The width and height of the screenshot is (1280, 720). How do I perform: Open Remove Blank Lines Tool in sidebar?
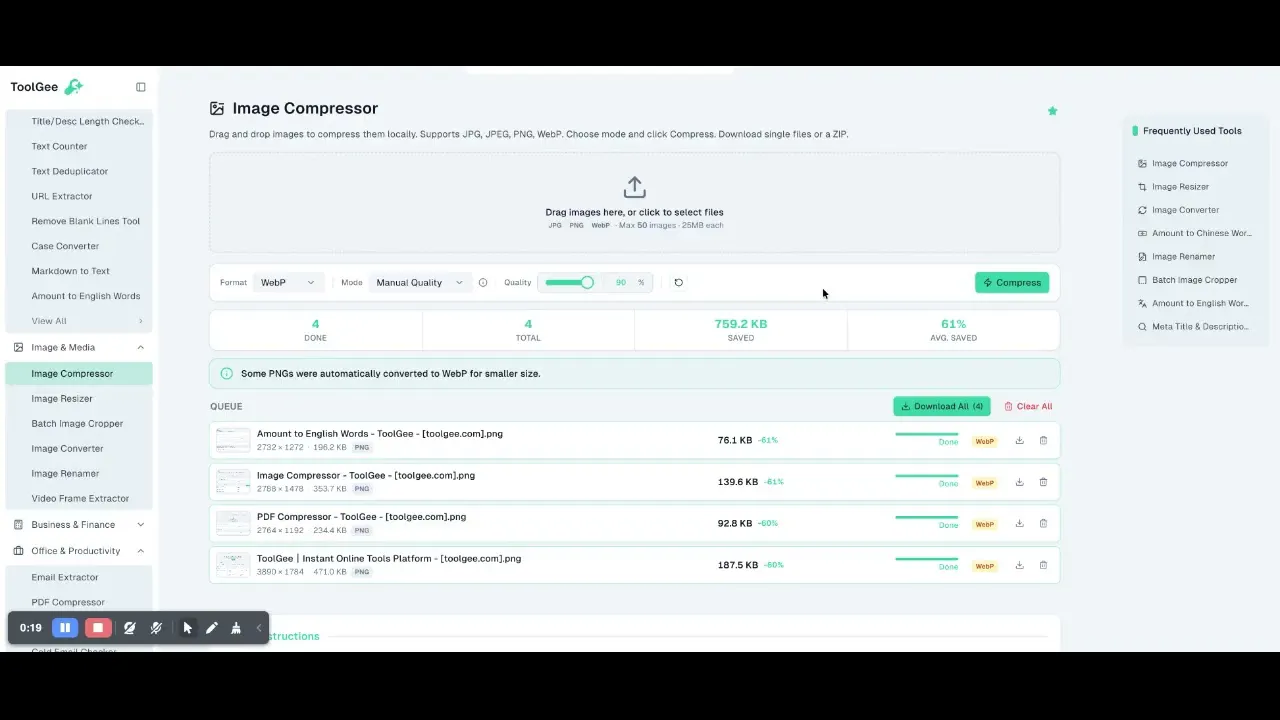point(79,222)
